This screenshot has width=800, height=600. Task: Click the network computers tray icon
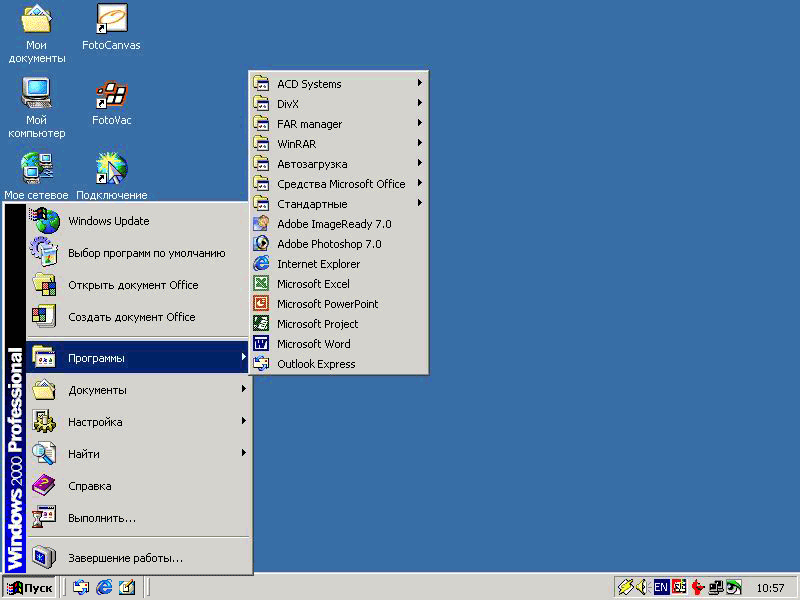coord(716,588)
